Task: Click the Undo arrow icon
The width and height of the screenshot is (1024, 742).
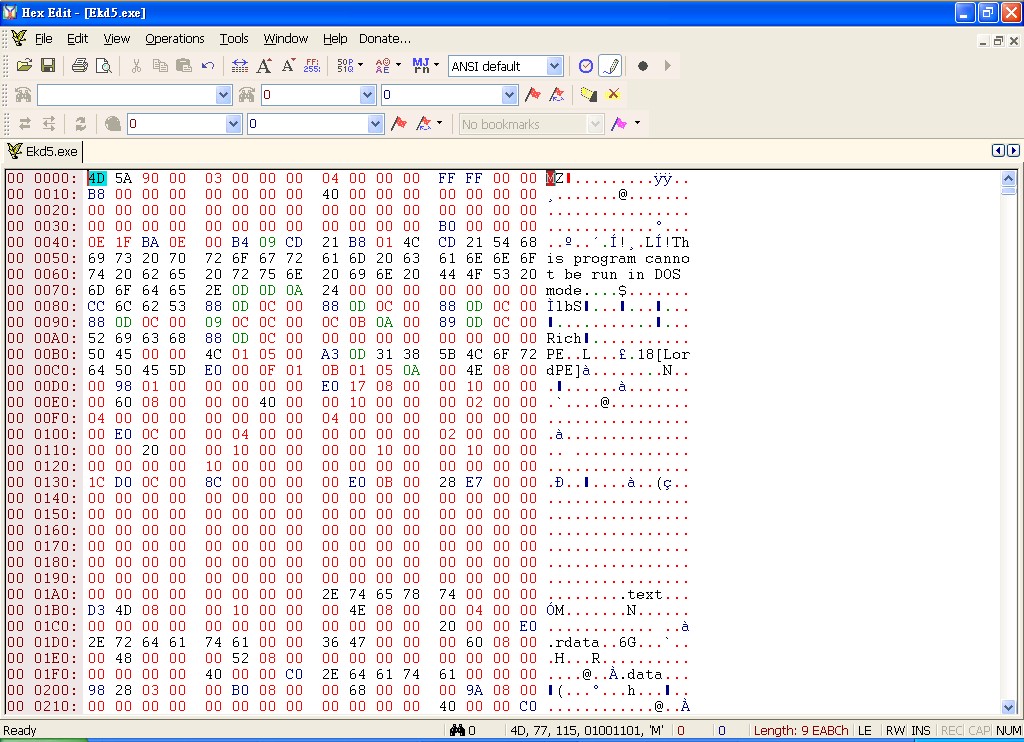Action: [208, 65]
